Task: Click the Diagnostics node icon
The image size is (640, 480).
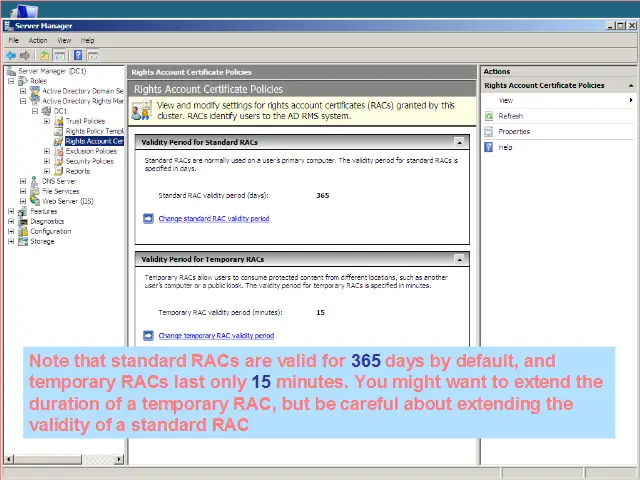Action: [23, 221]
